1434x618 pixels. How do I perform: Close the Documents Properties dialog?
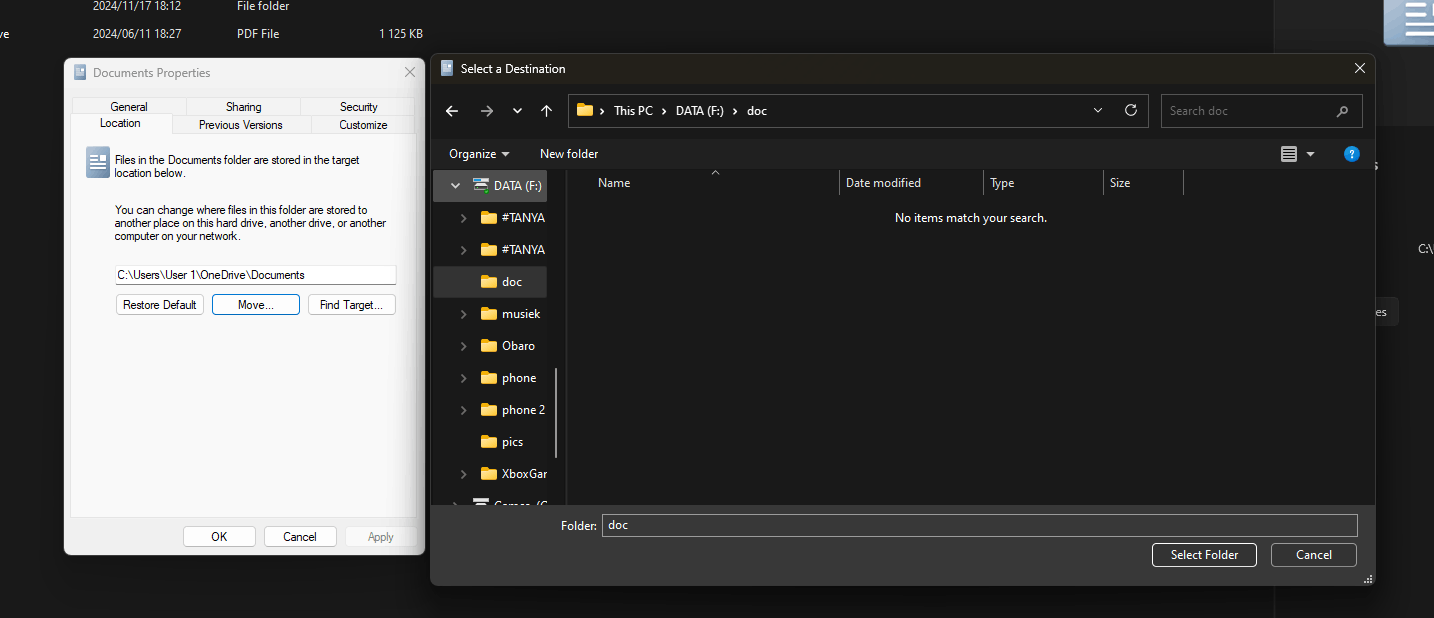[409, 73]
